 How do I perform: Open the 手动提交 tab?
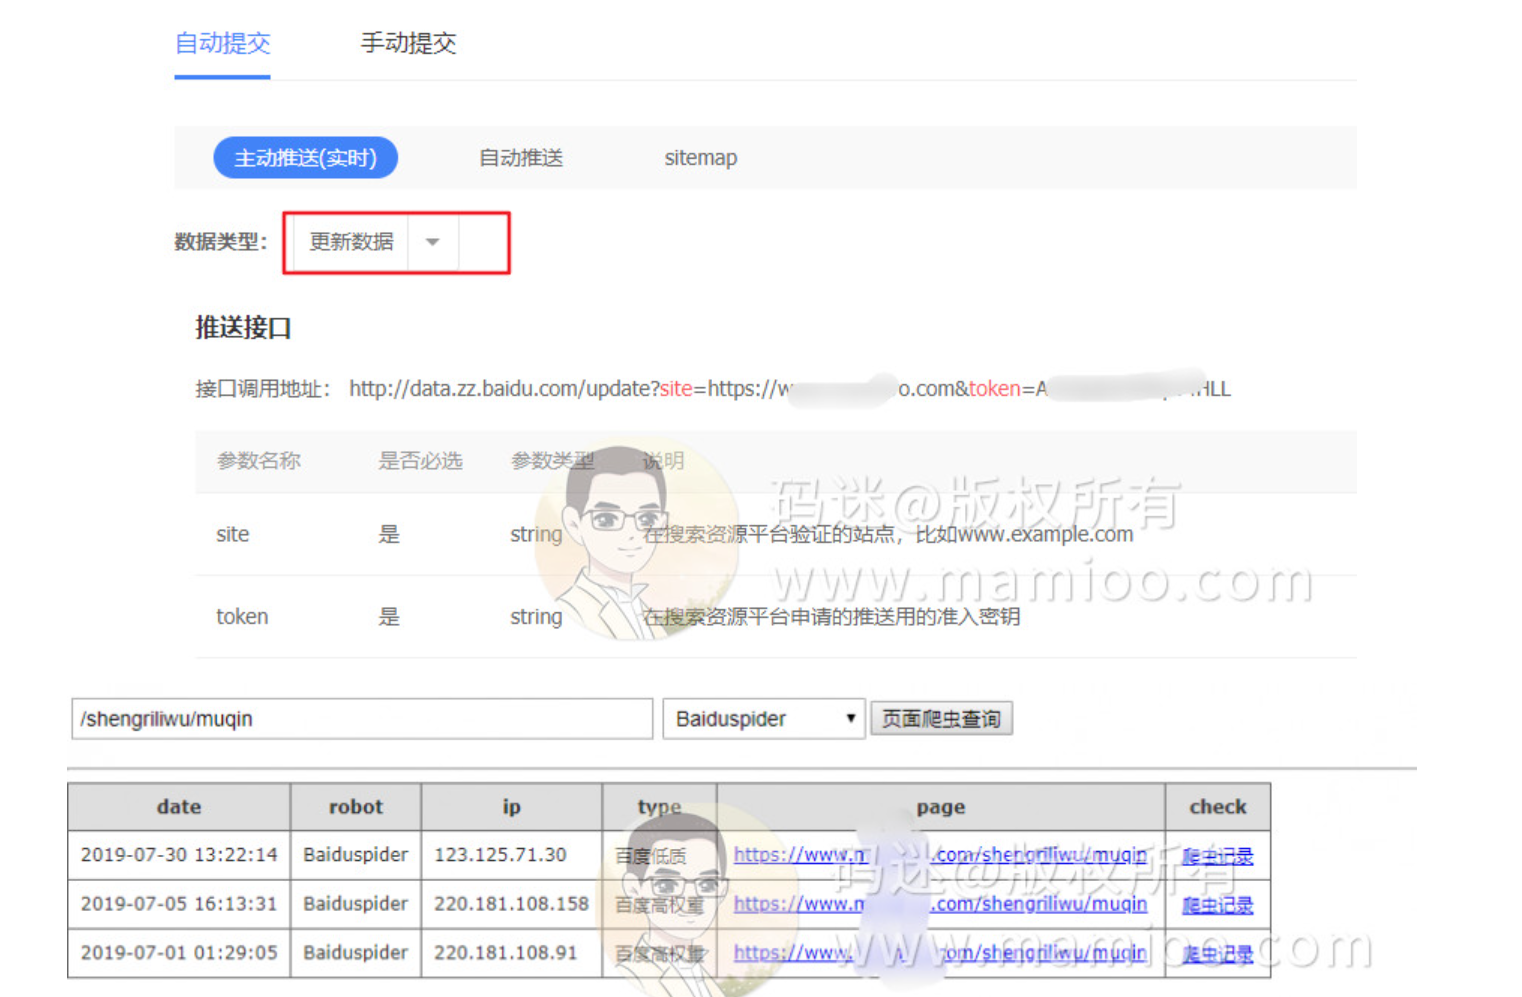point(408,43)
